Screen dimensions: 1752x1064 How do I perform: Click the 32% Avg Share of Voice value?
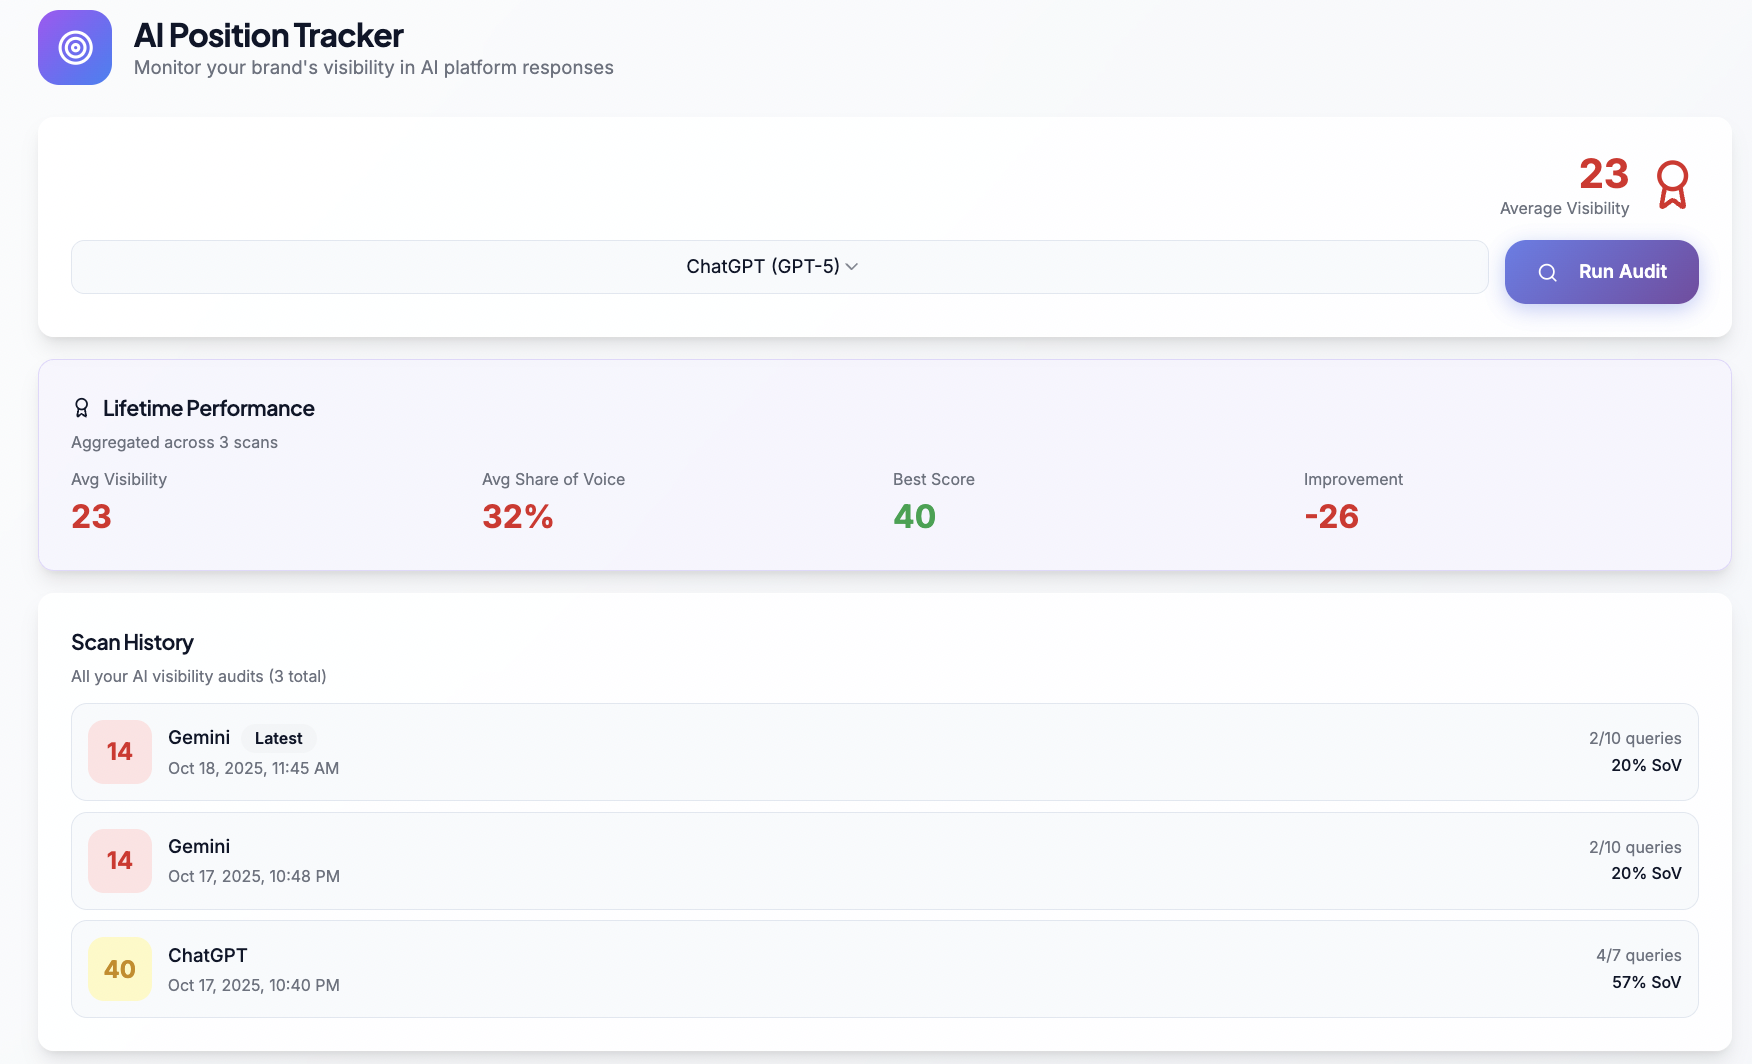(x=517, y=516)
